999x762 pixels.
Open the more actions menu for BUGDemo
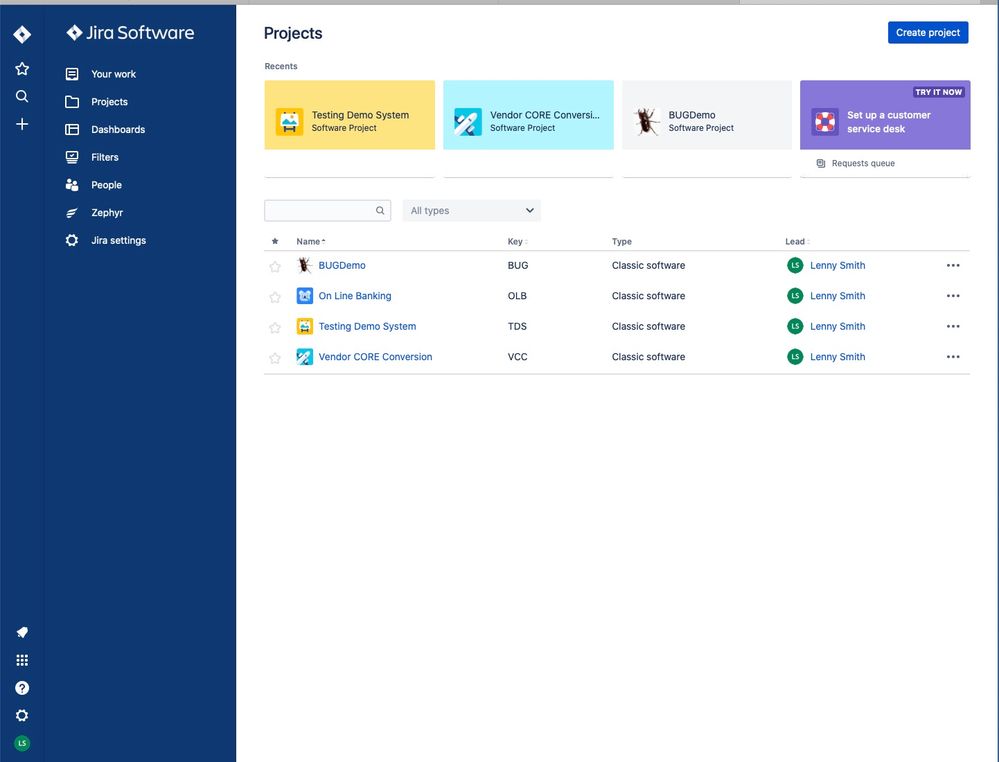(x=952, y=266)
